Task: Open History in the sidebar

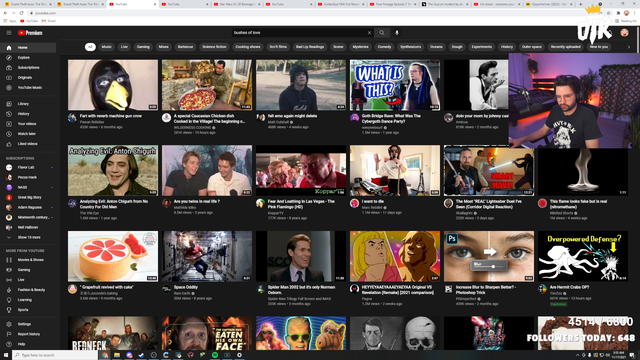Action: [28, 114]
